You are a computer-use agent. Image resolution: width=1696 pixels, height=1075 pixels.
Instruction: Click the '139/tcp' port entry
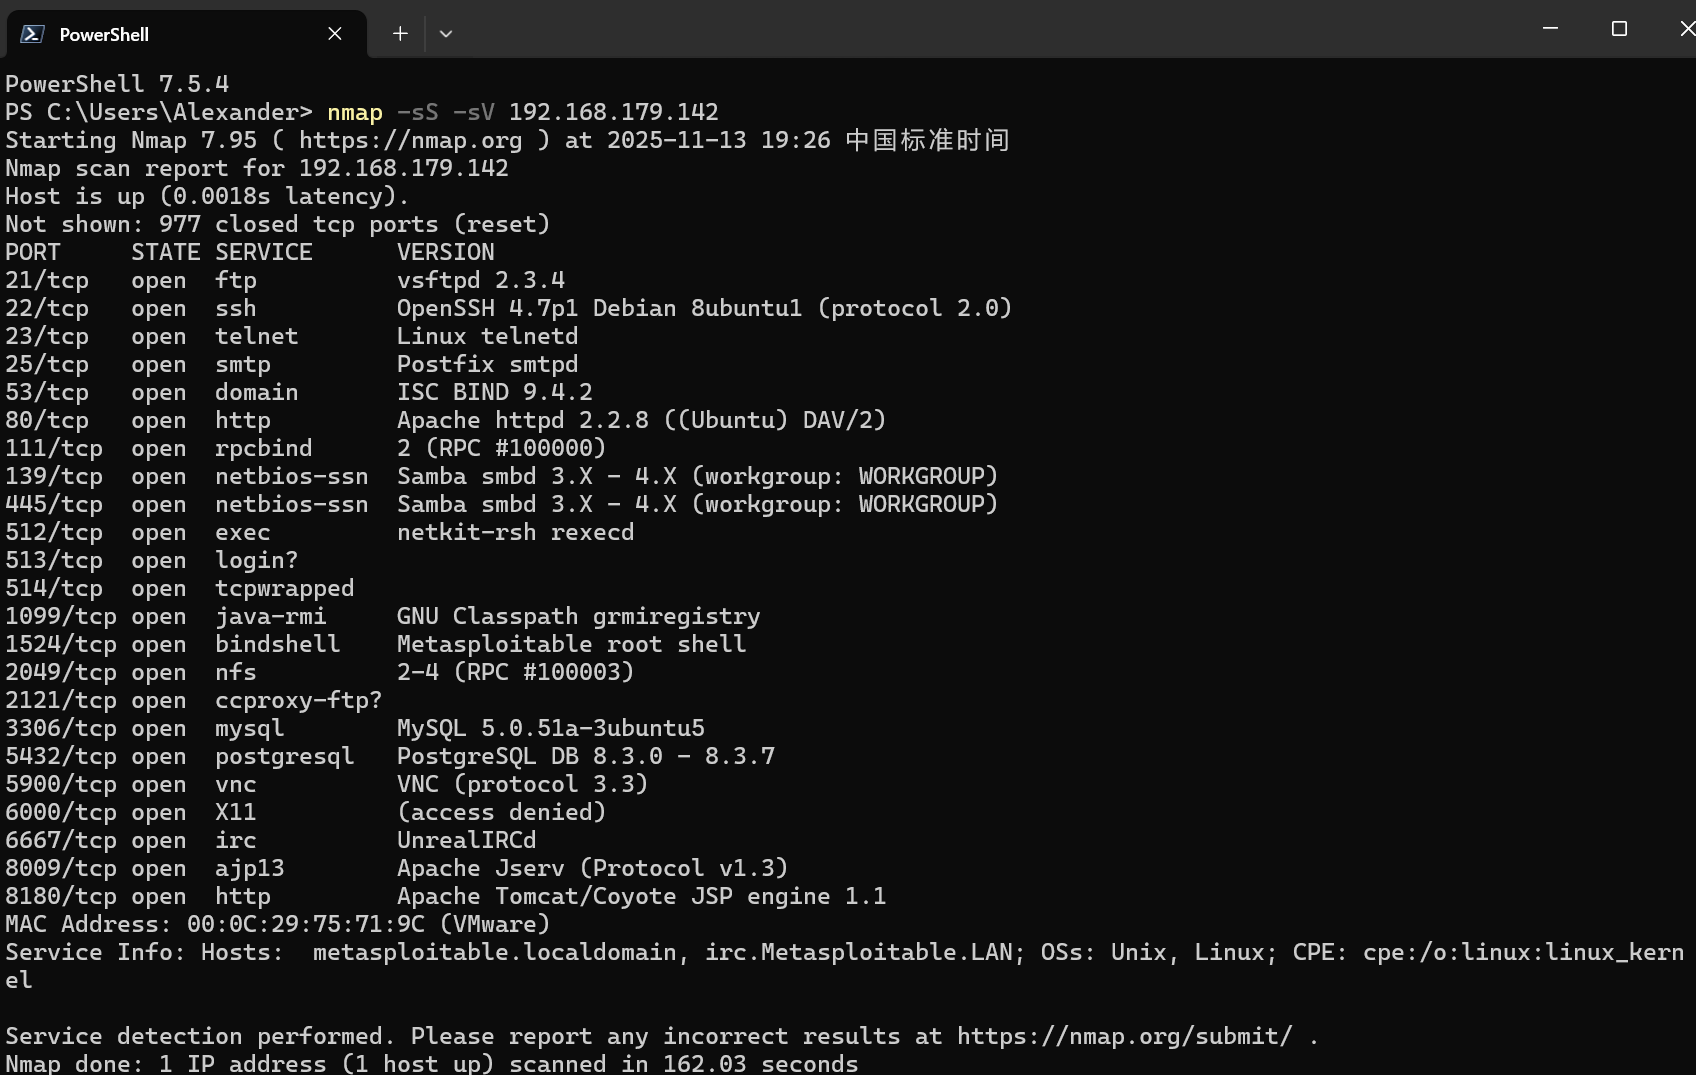pyautogui.click(x=54, y=476)
